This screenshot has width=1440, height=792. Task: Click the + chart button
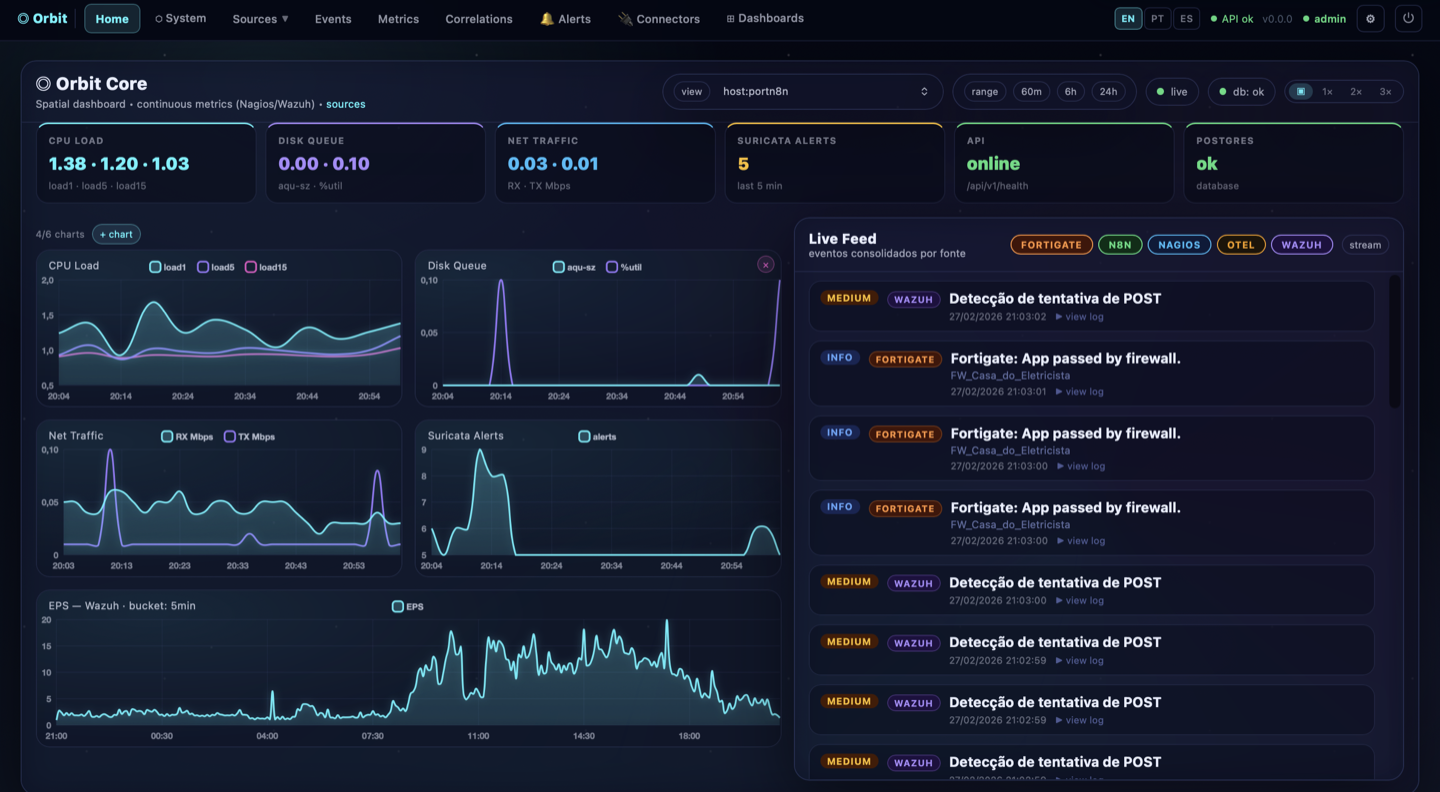(x=115, y=233)
